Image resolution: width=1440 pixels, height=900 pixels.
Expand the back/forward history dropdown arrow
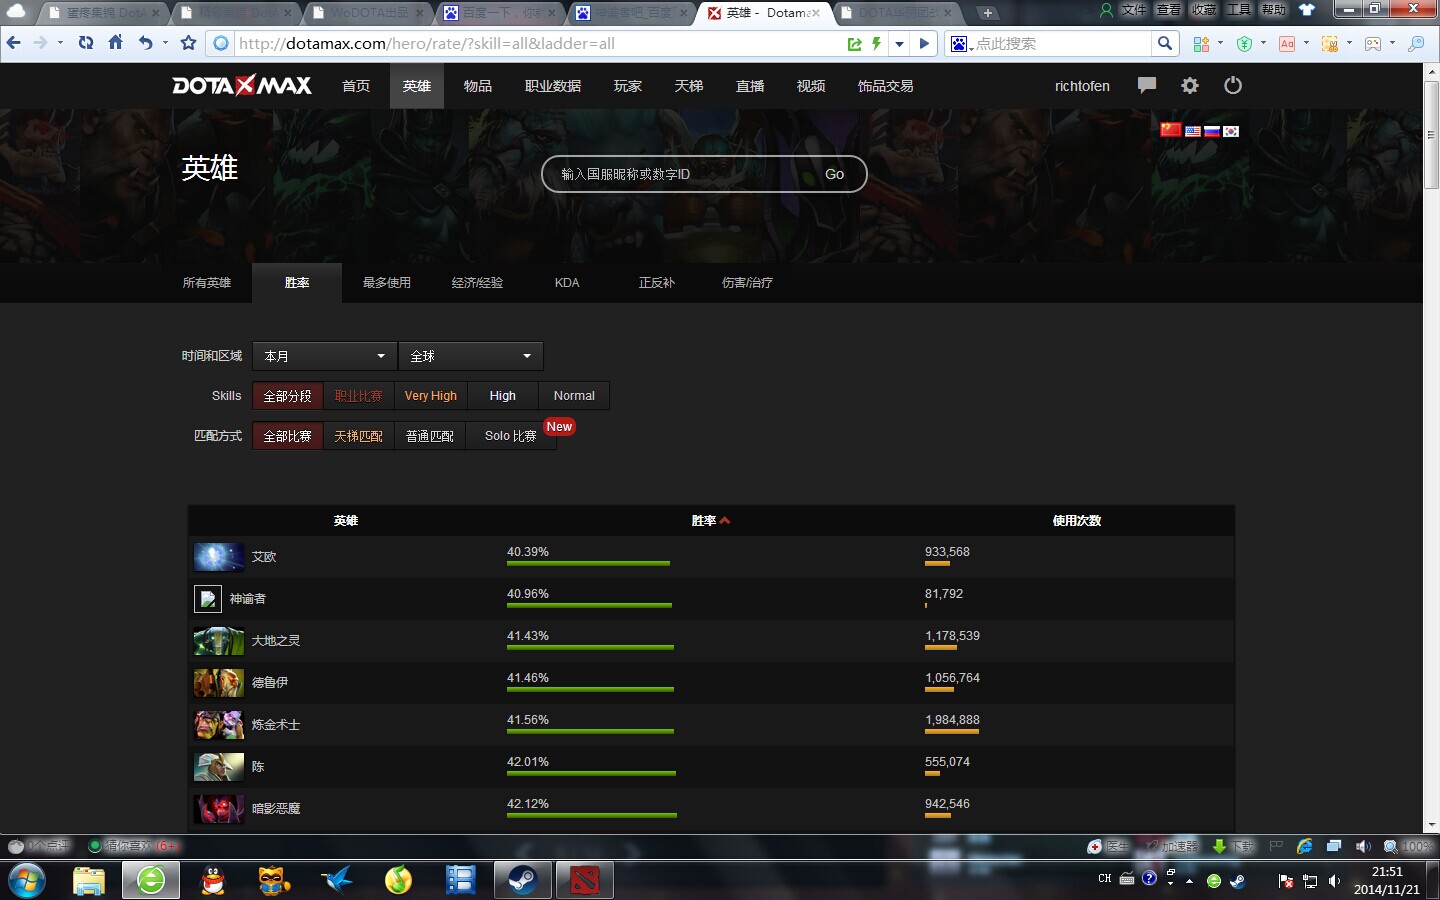point(60,43)
